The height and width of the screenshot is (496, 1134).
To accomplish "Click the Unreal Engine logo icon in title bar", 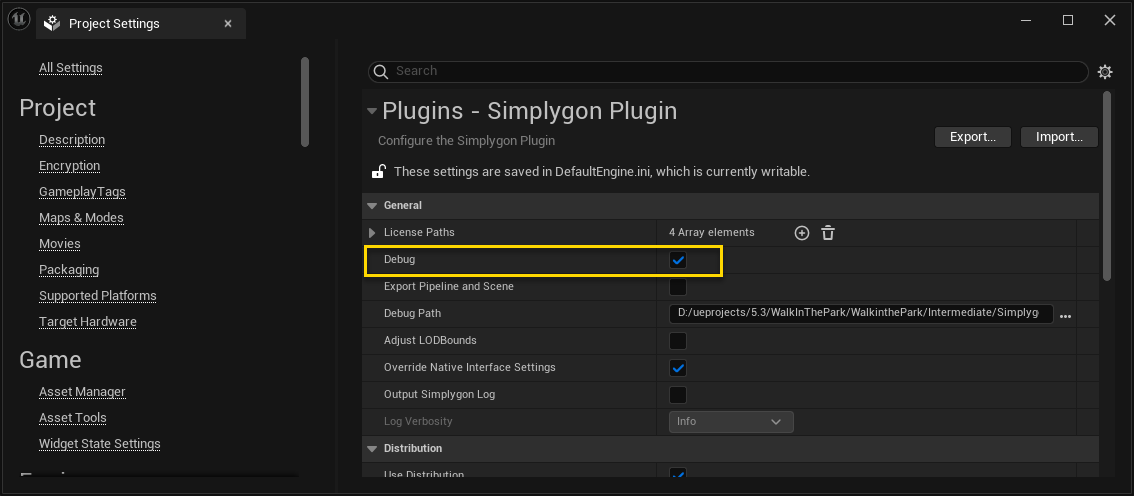I will pyautogui.click(x=17, y=21).
